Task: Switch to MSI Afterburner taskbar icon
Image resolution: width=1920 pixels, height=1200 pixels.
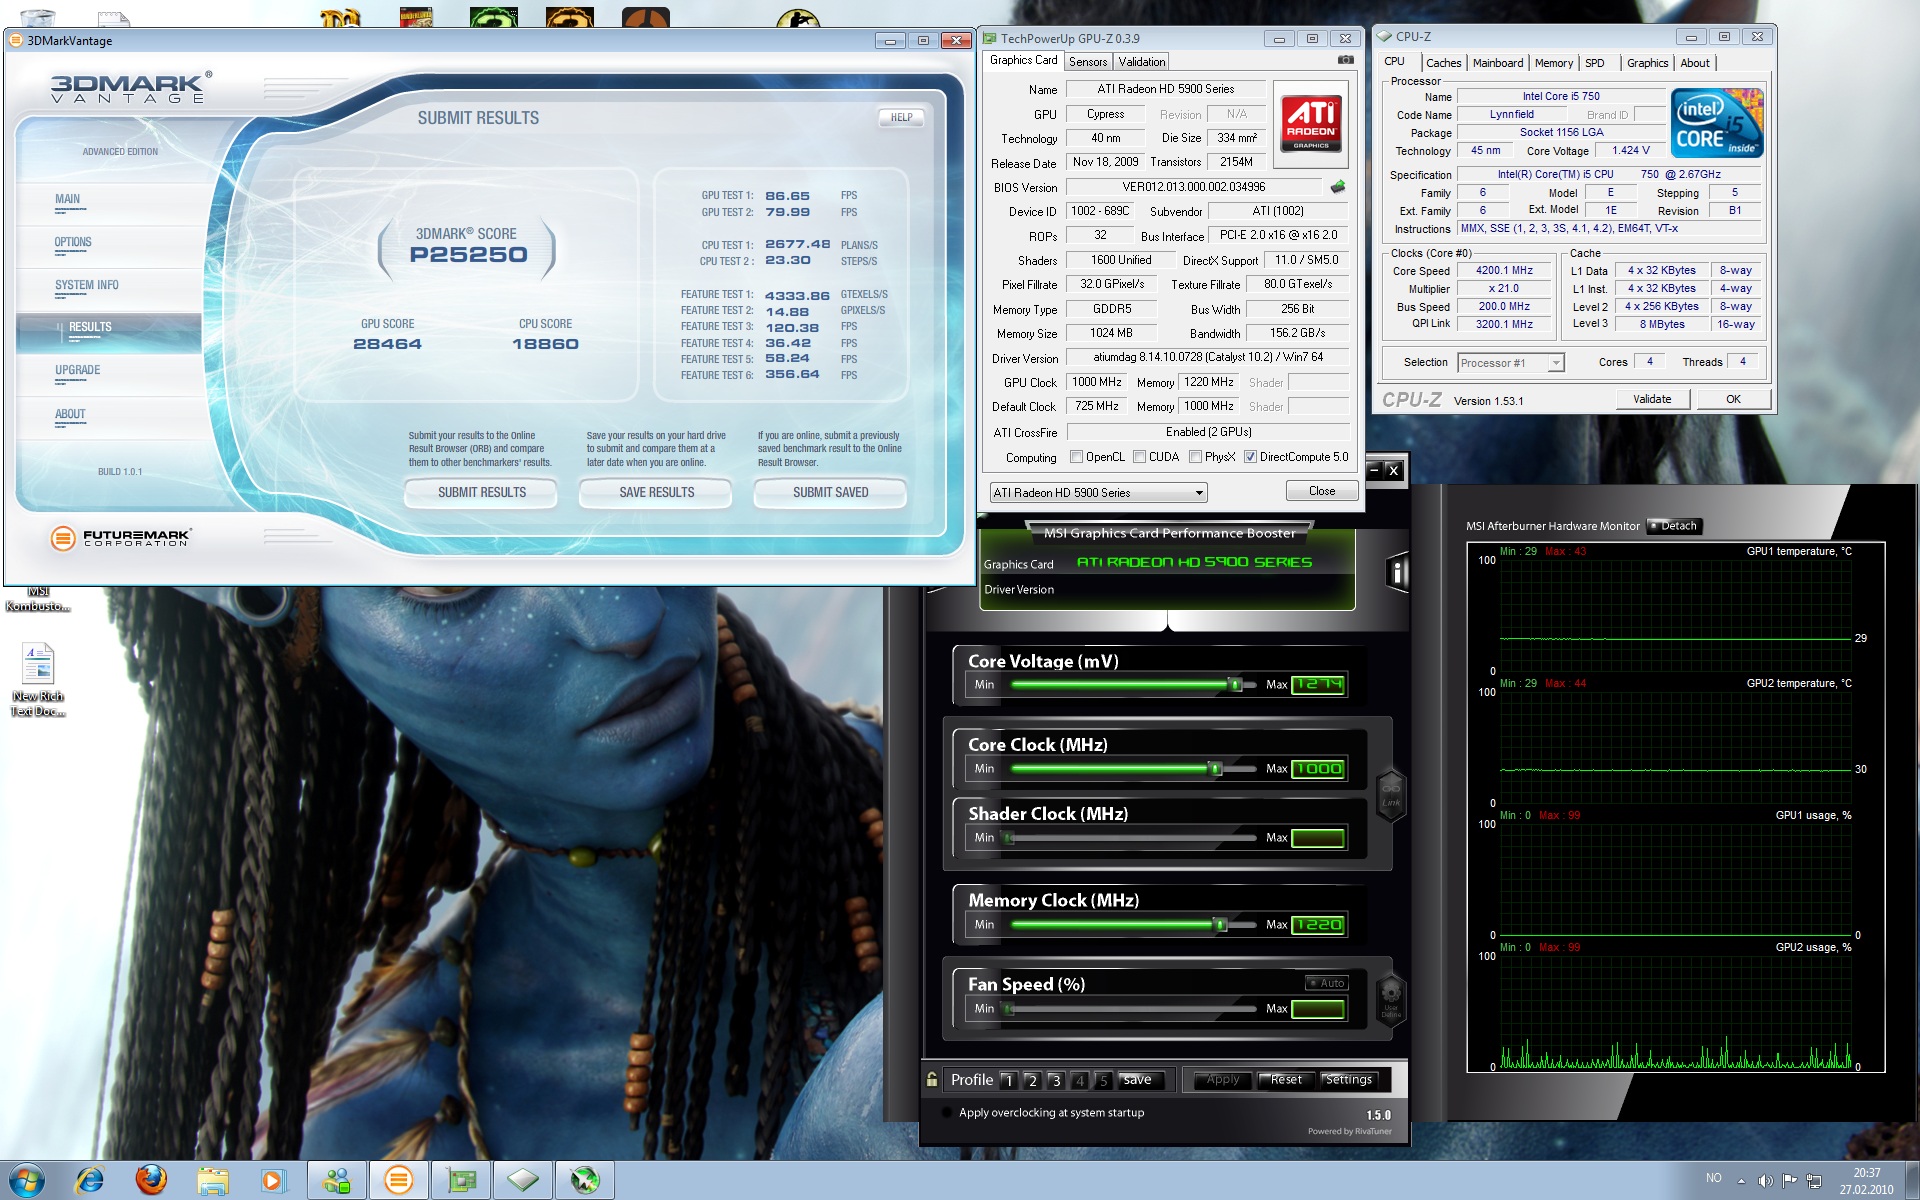Action: [x=585, y=1180]
